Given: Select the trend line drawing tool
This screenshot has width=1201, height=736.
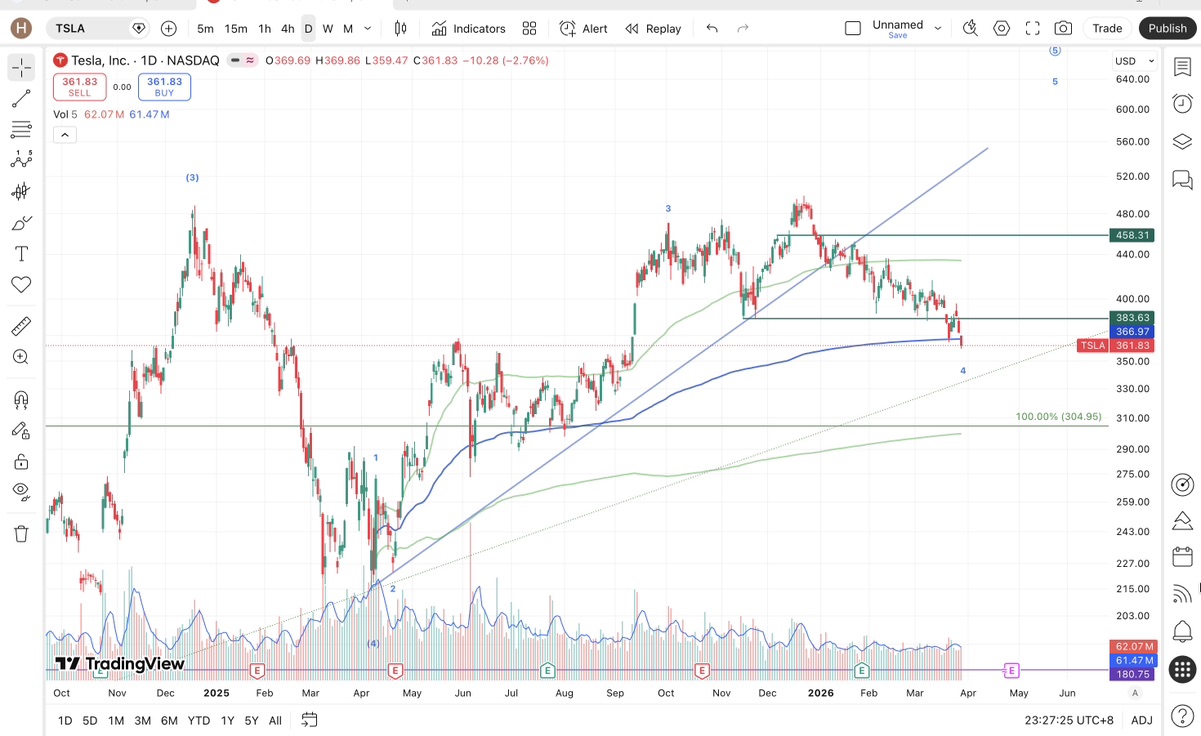Looking at the screenshot, I should (21, 99).
